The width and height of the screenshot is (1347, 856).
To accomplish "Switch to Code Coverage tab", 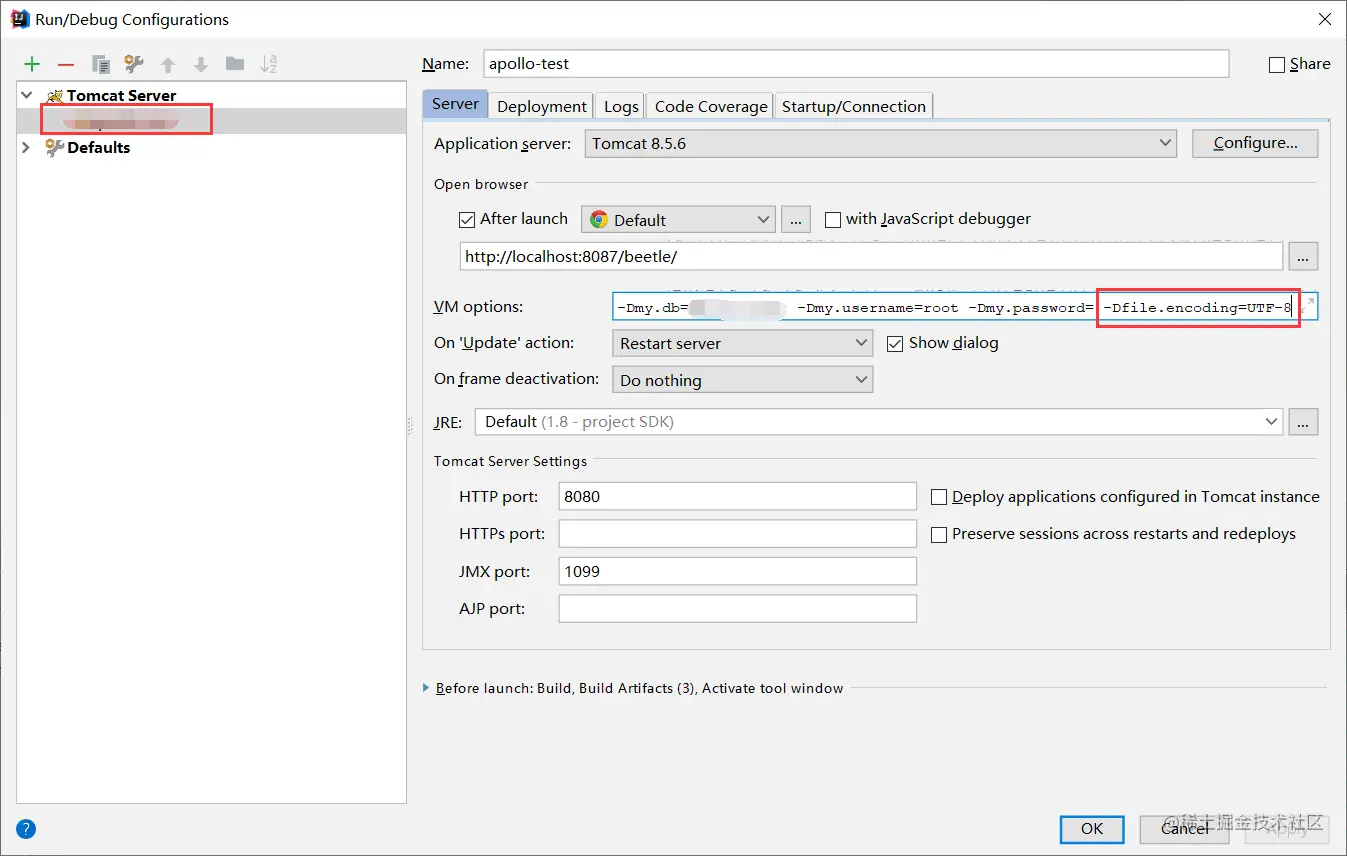I will (711, 106).
